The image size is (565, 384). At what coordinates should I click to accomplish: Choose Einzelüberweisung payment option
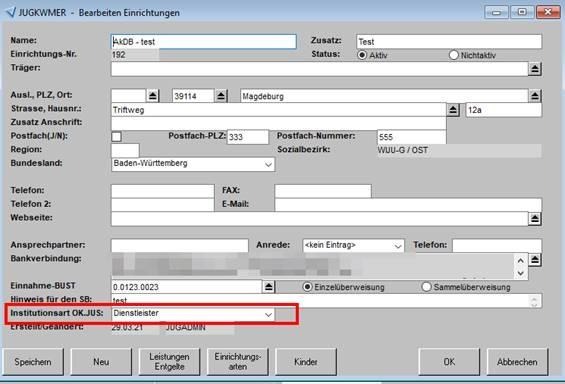coord(307,287)
